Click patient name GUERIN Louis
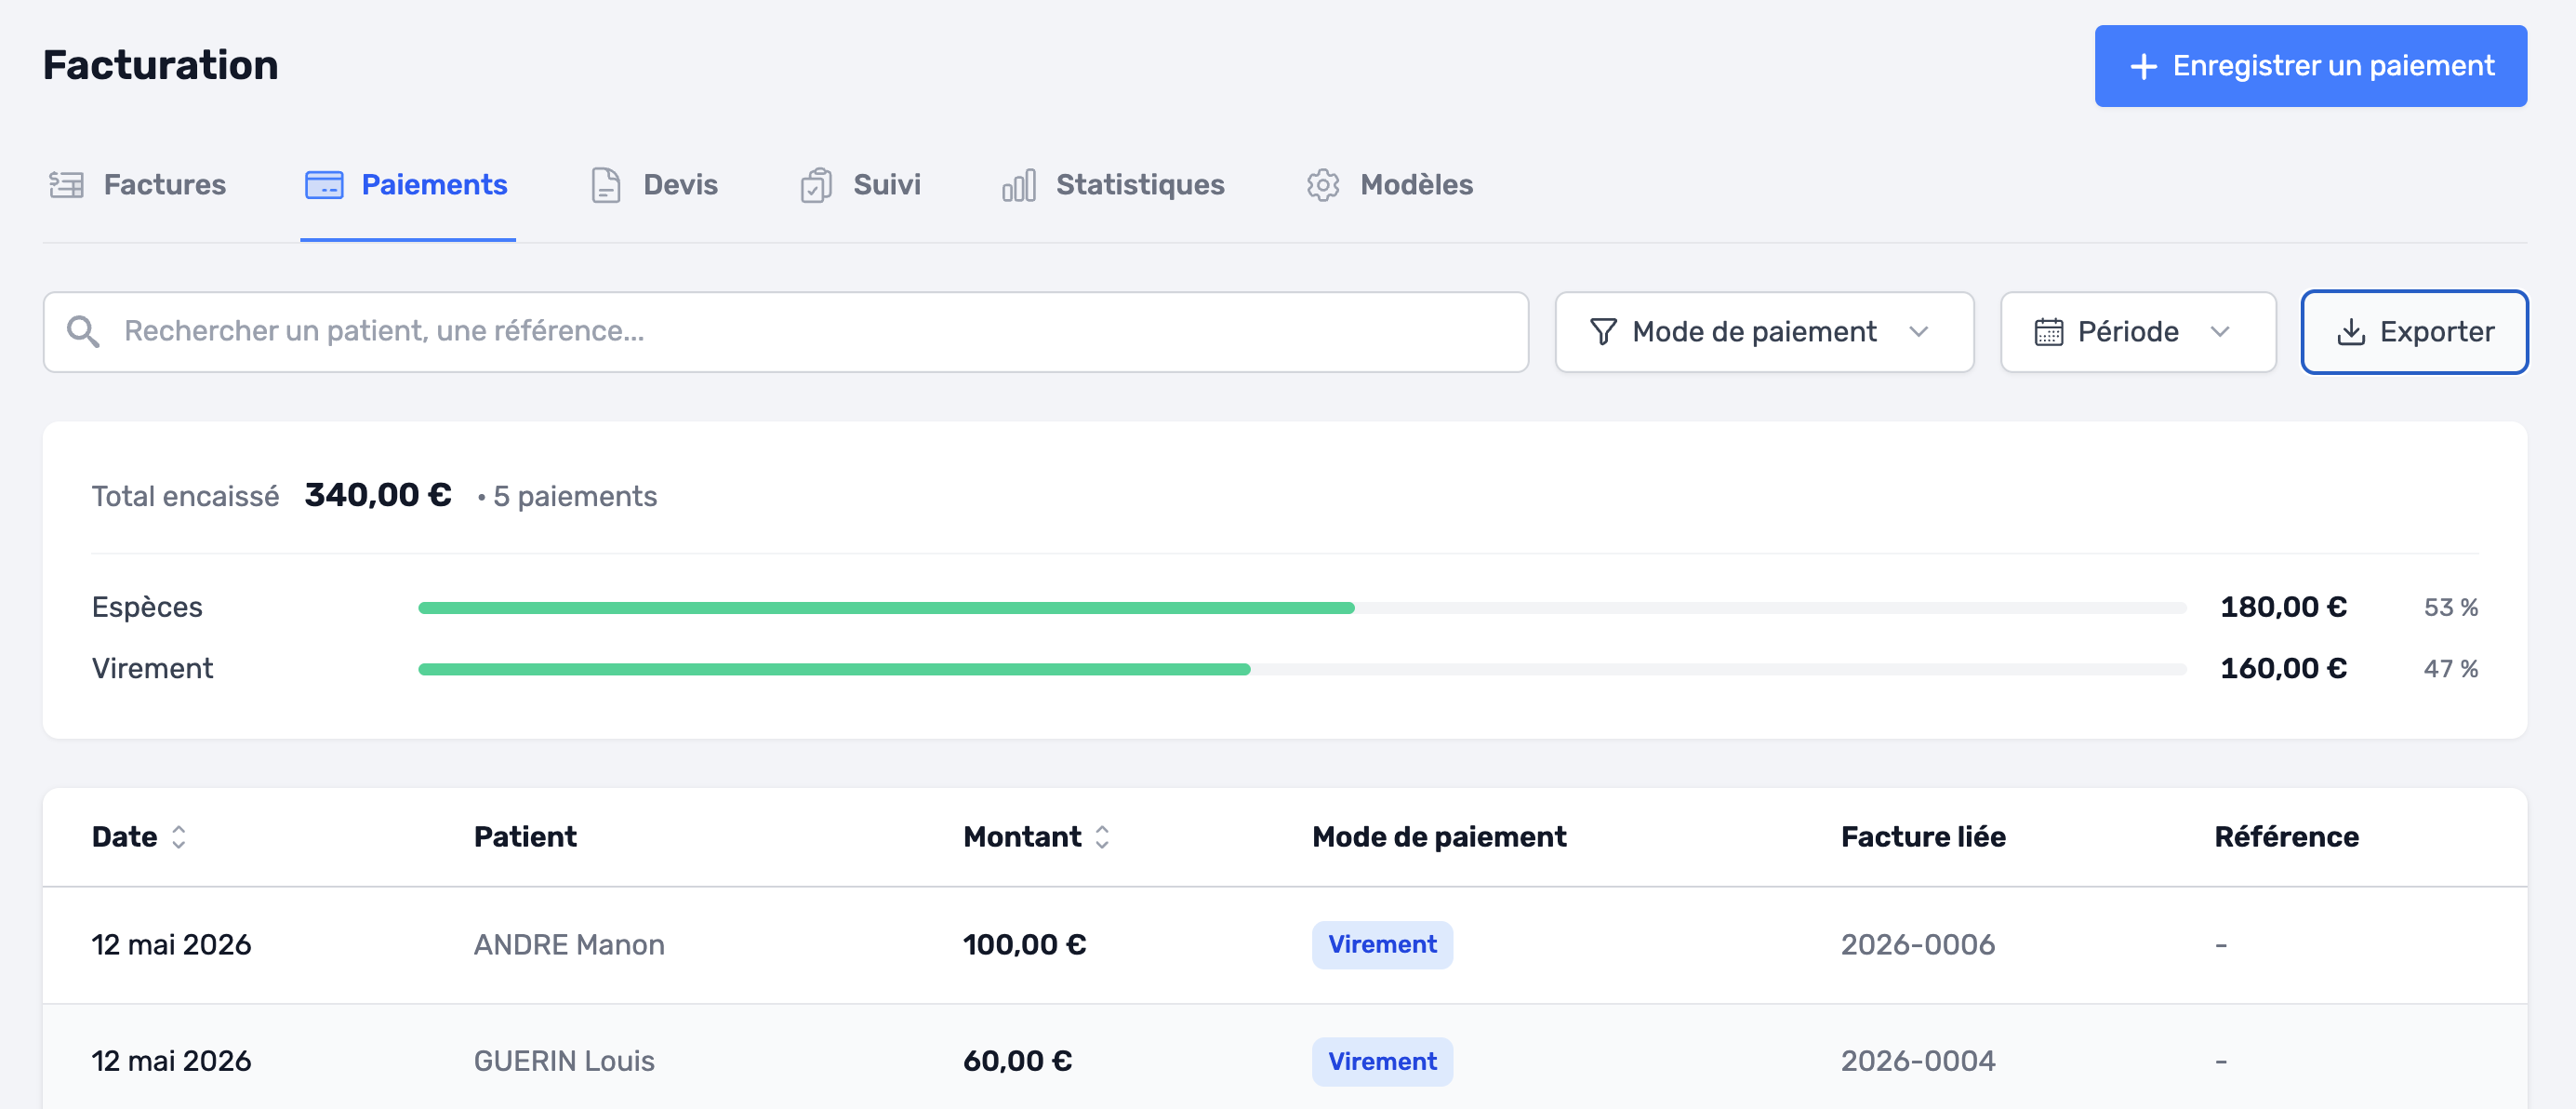Viewport: 2576px width, 1109px height. click(x=564, y=1061)
